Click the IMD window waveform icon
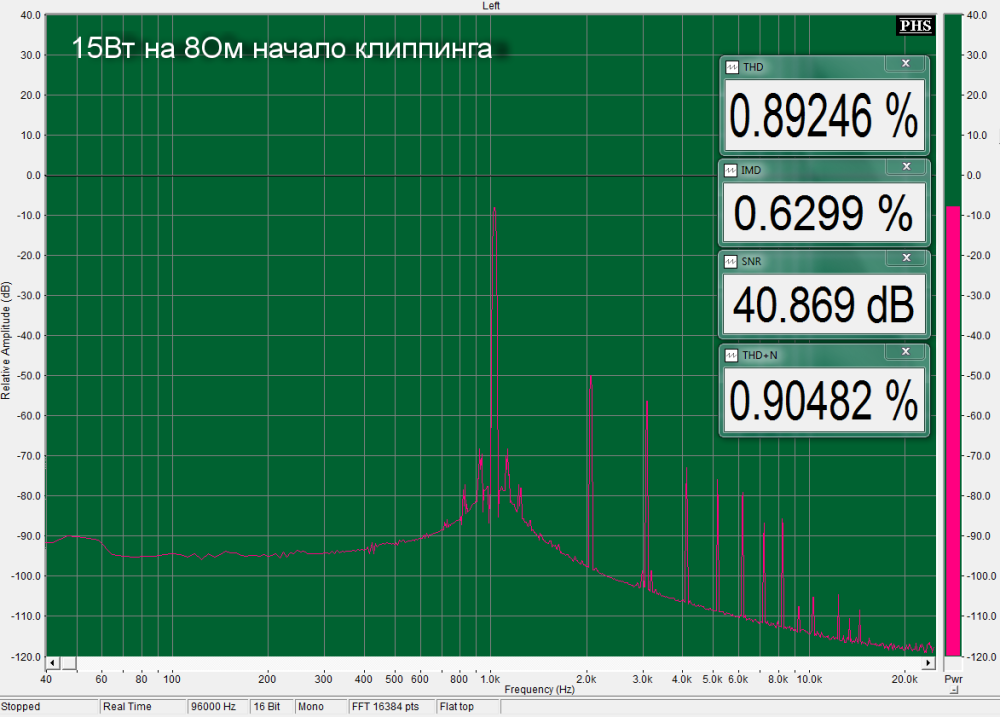 coord(731,170)
